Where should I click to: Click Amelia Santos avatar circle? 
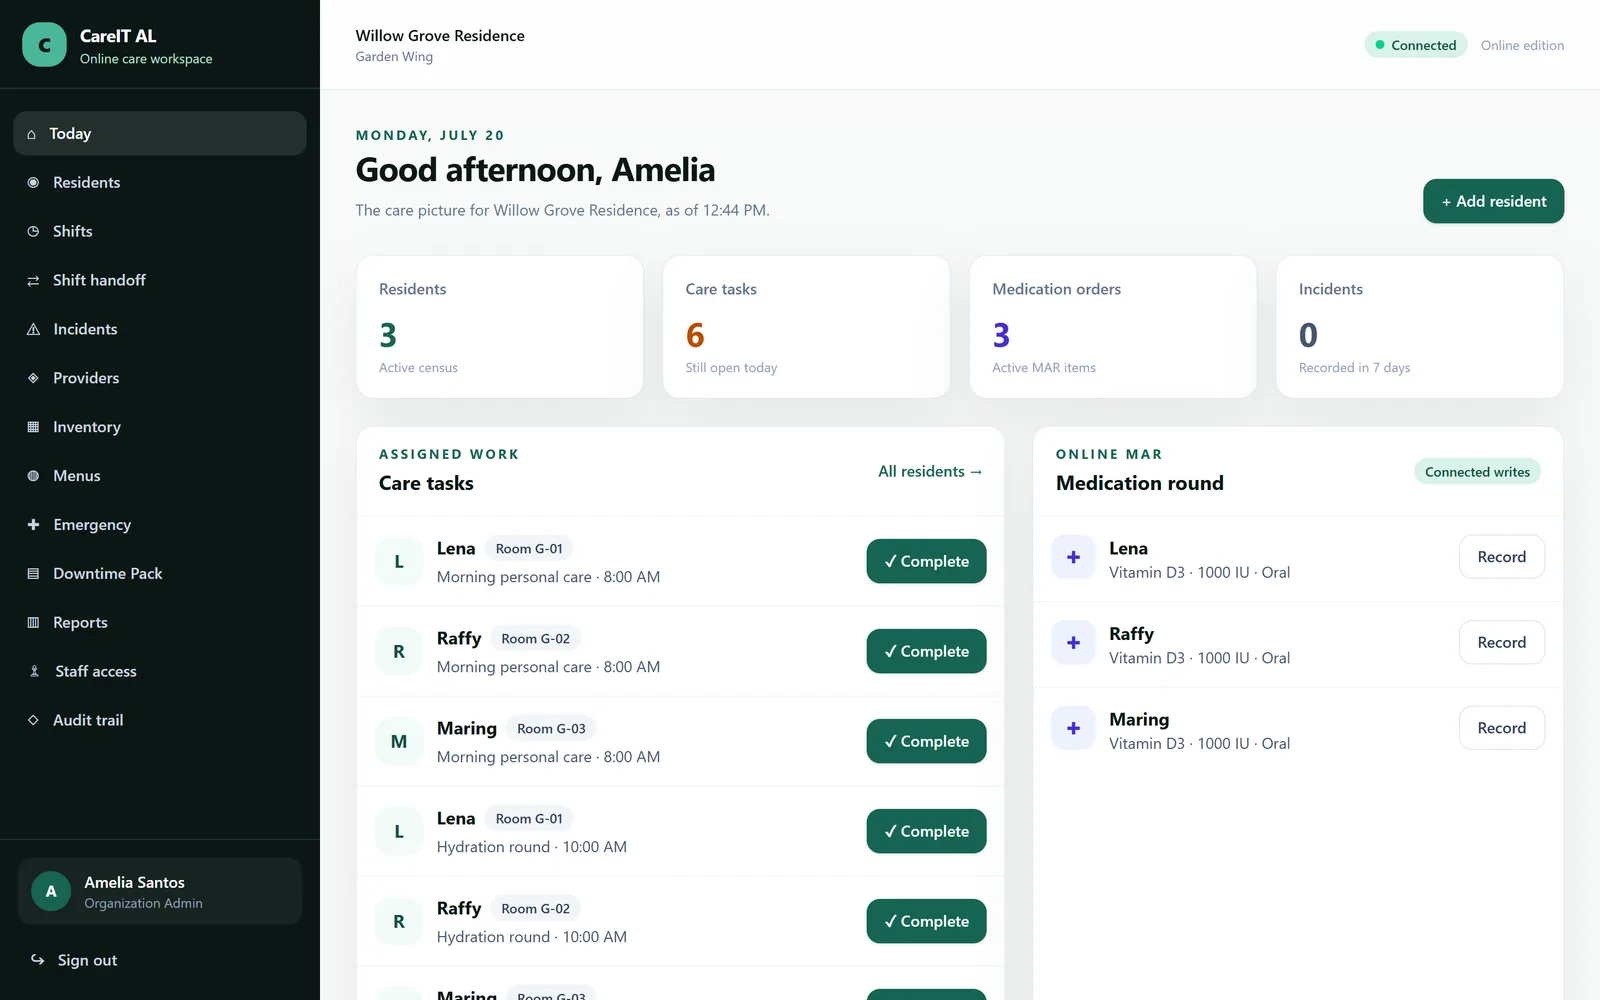[51, 891]
